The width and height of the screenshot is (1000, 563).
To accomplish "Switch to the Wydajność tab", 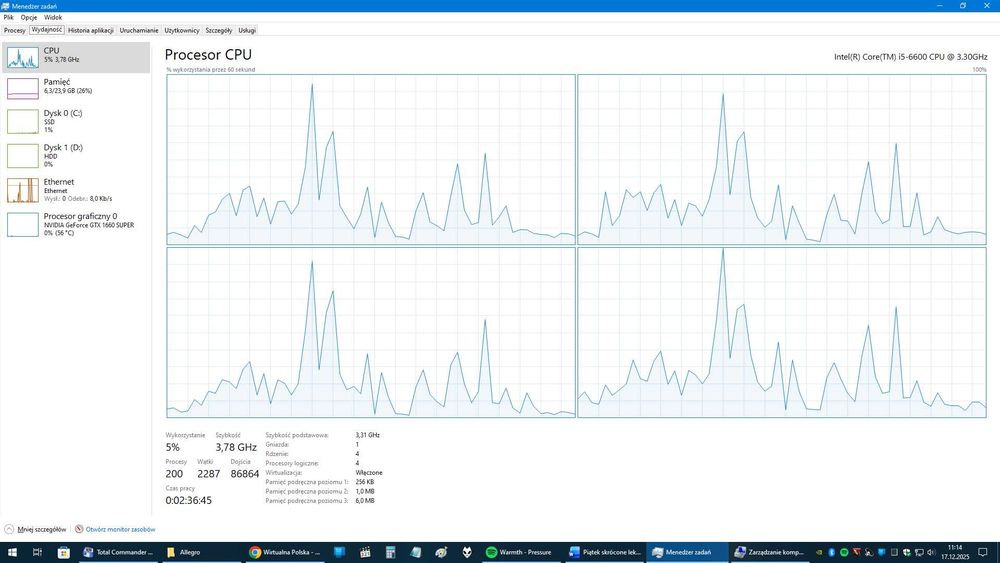I will (x=47, y=30).
